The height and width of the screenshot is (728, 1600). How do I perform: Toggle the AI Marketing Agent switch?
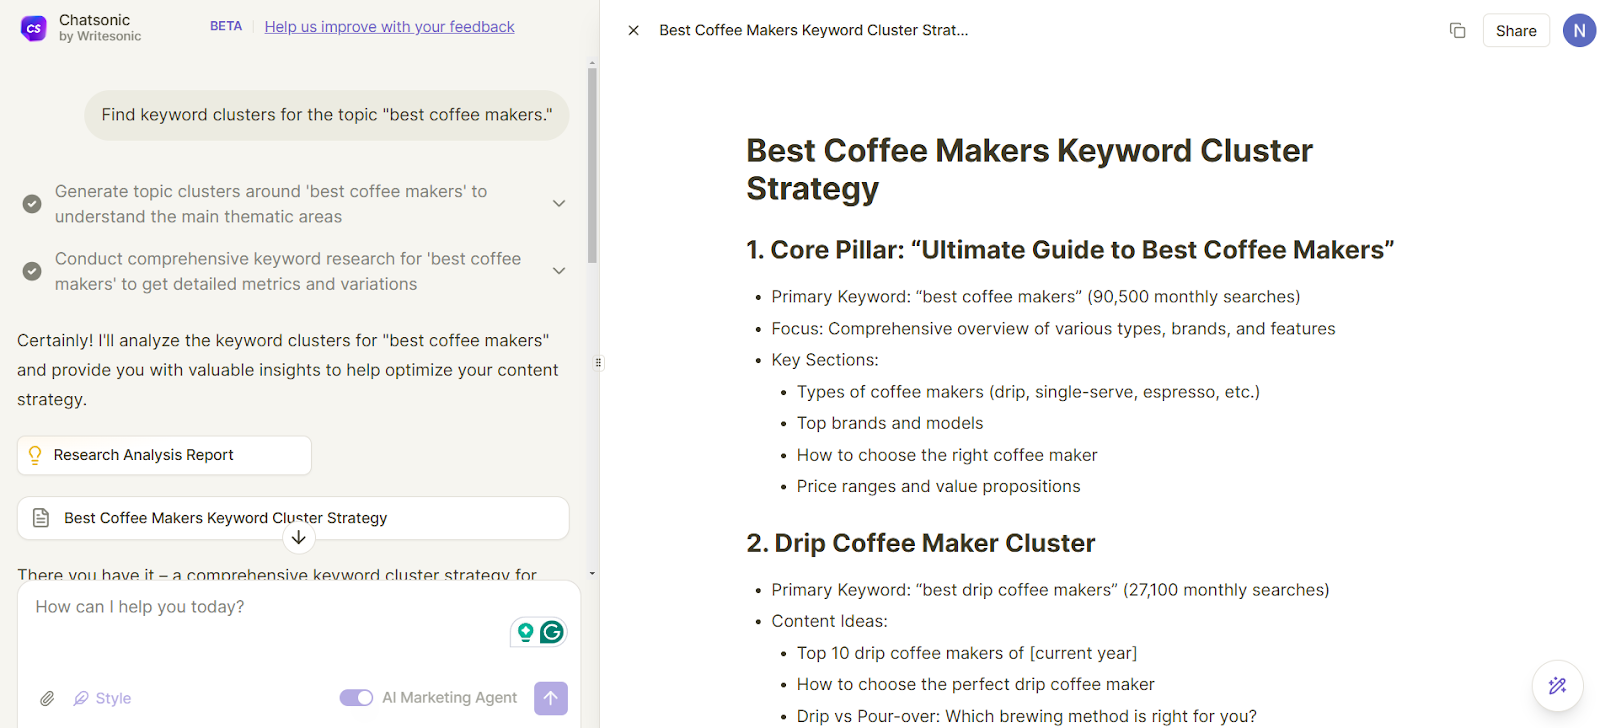(x=356, y=698)
